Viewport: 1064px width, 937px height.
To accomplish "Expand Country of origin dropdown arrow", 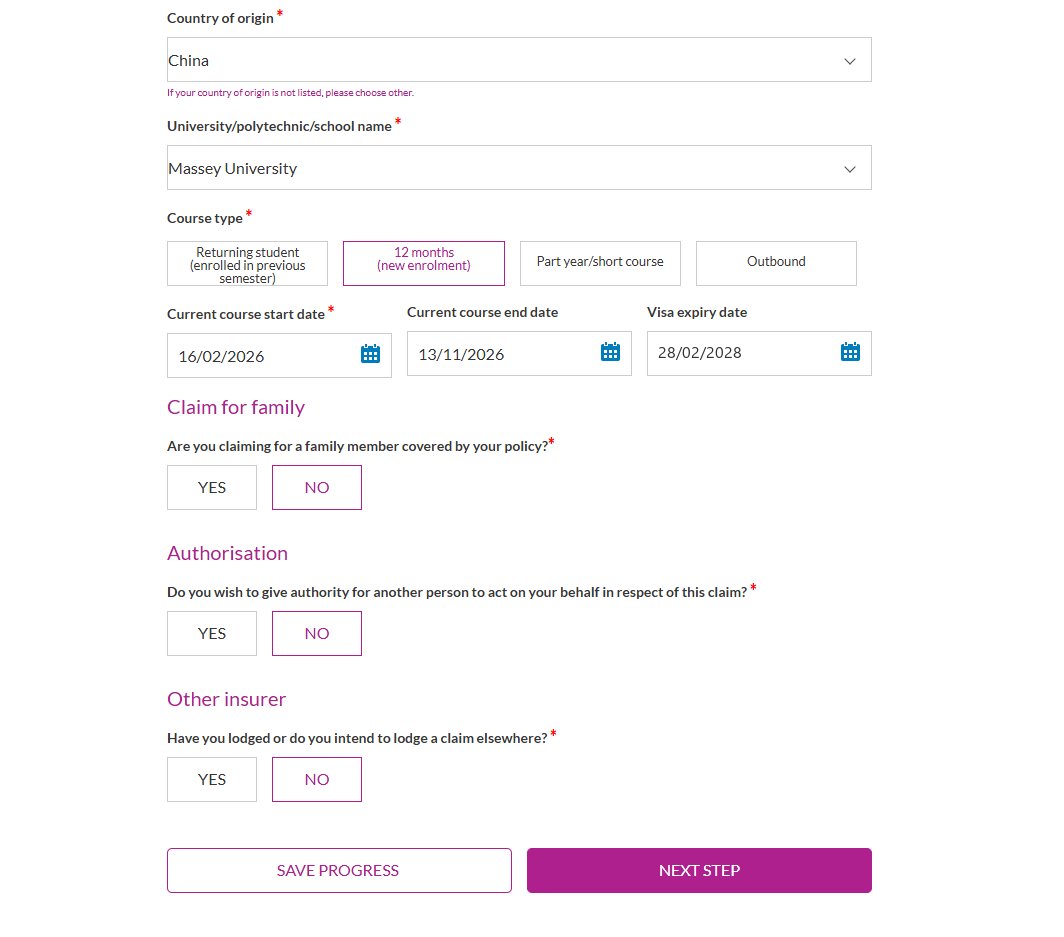I will 850,61.
